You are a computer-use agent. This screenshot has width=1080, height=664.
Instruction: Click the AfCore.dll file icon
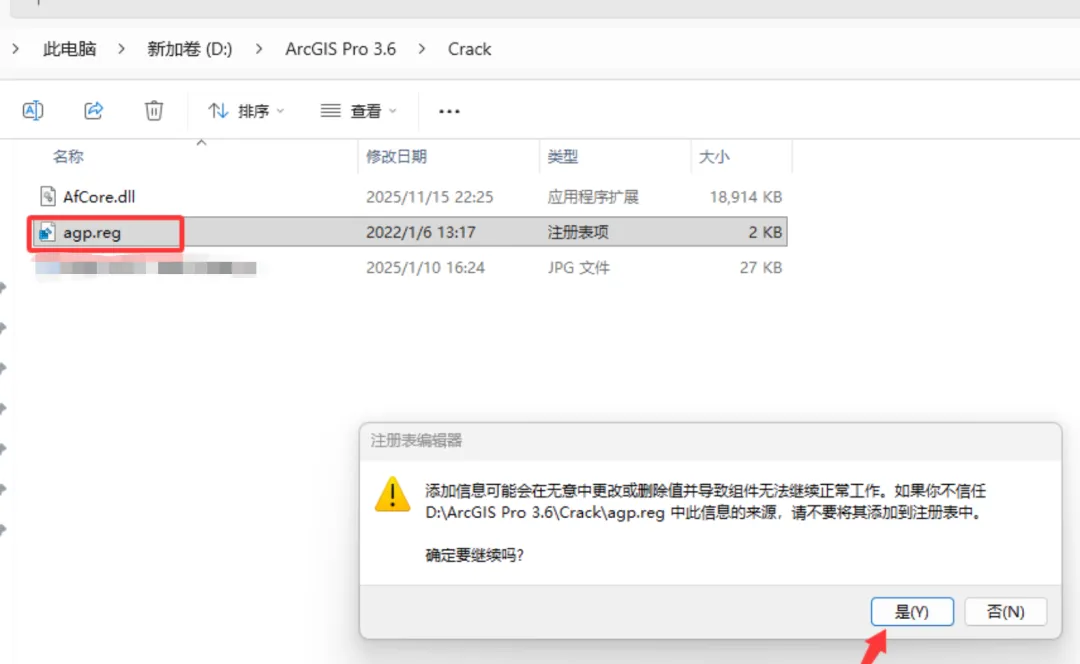(48, 196)
